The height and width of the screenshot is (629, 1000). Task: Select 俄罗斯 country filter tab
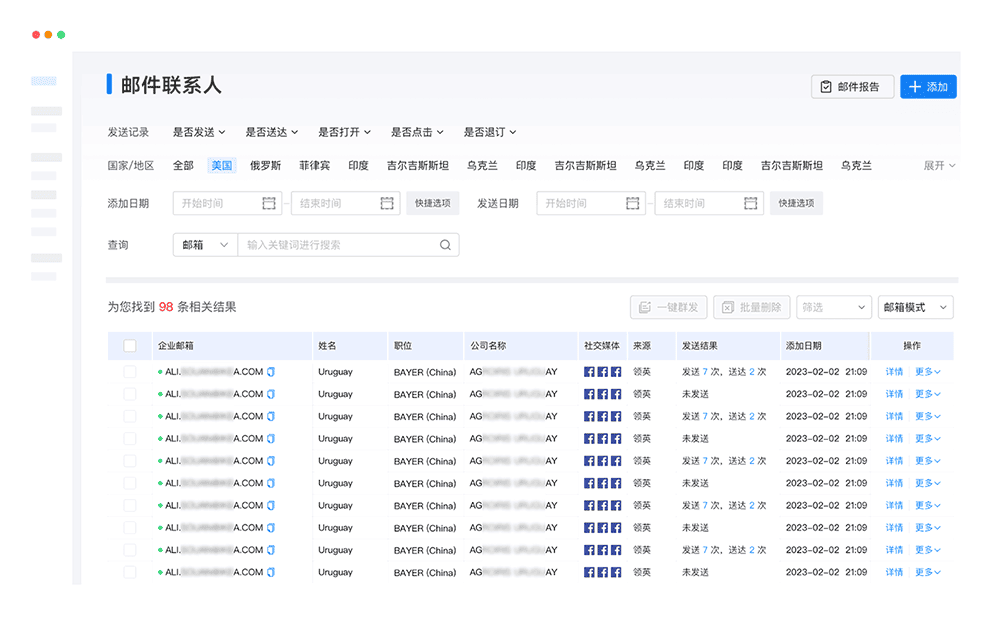pos(265,166)
